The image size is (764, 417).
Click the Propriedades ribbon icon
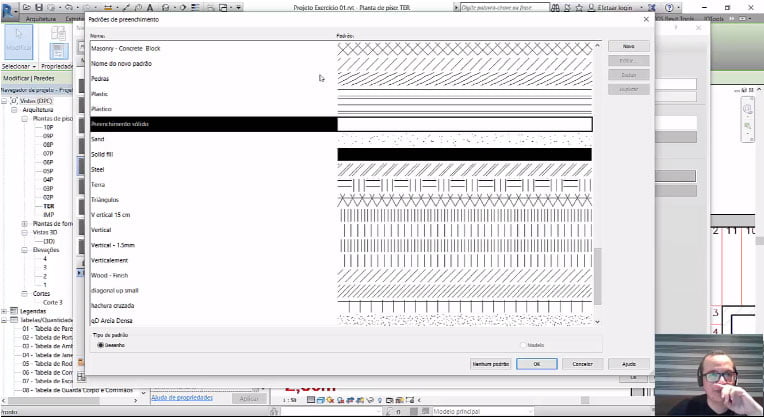(58, 51)
